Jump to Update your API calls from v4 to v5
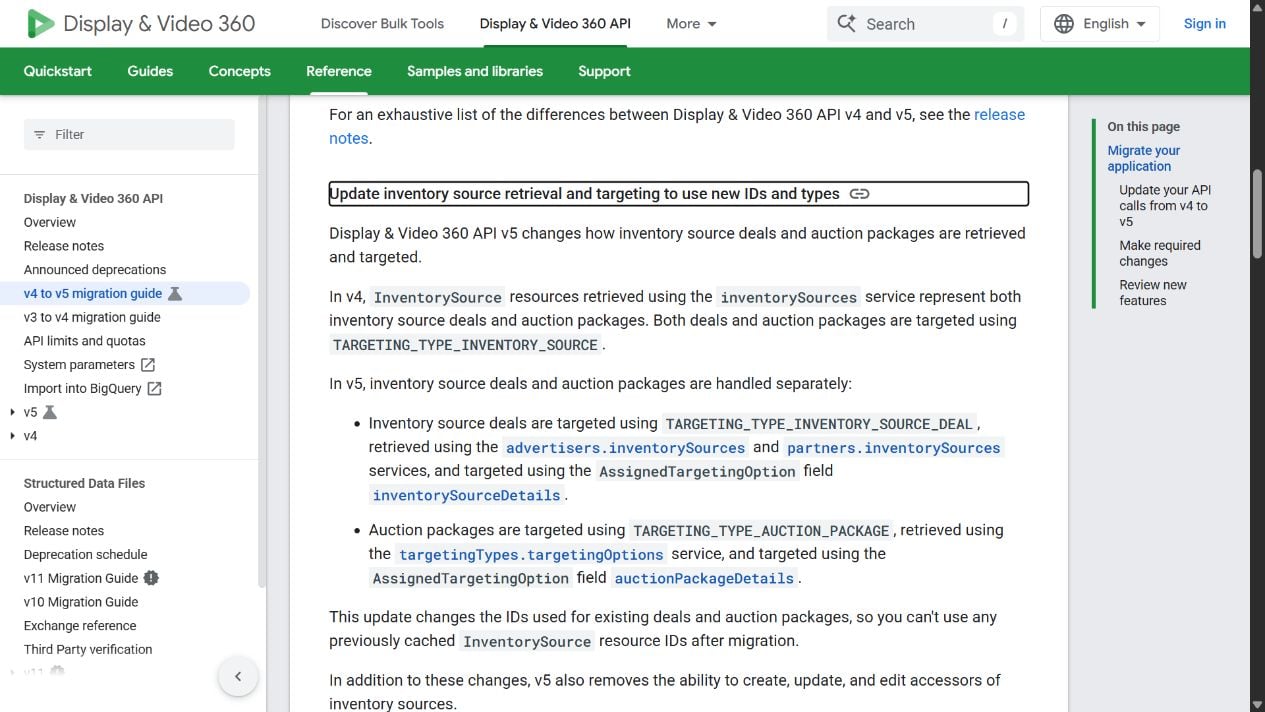 click(1166, 206)
